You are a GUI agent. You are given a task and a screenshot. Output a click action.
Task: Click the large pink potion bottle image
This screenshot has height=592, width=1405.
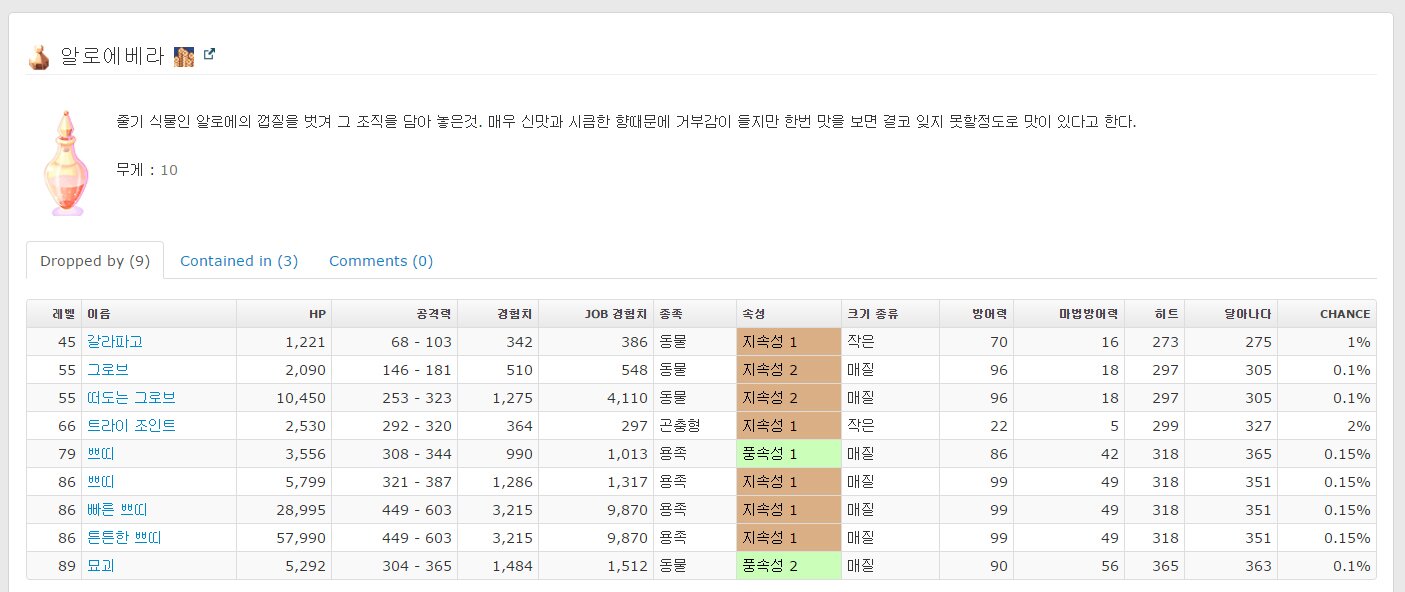[x=65, y=165]
